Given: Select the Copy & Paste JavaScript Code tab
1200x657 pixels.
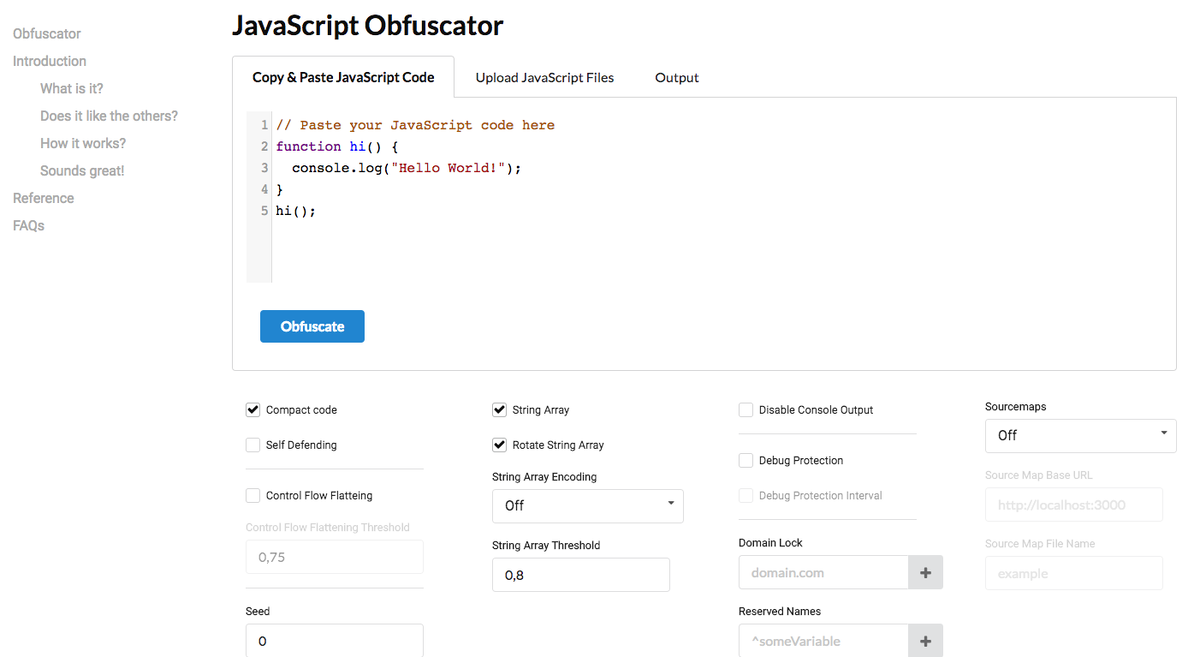Looking at the screenshot, I should pos(343,78).
